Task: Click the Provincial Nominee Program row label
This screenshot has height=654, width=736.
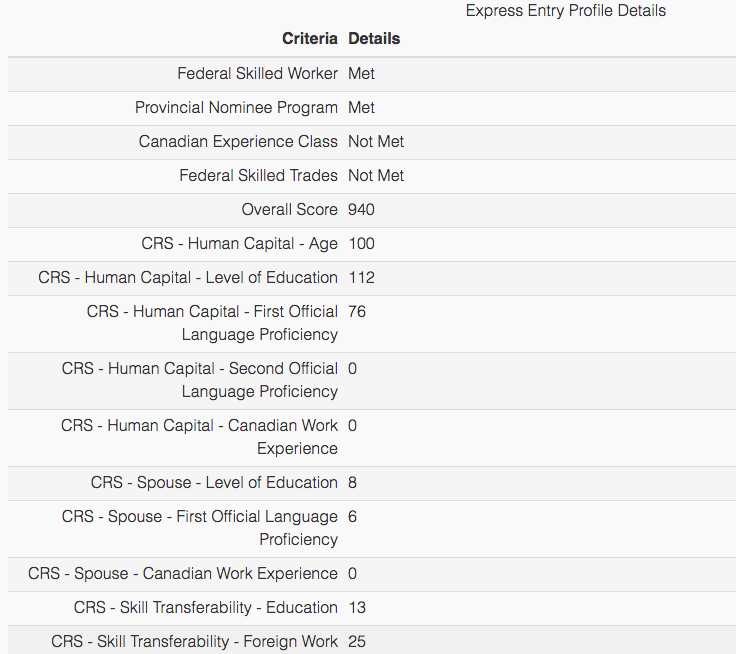Action: click(x=237, y=108)
